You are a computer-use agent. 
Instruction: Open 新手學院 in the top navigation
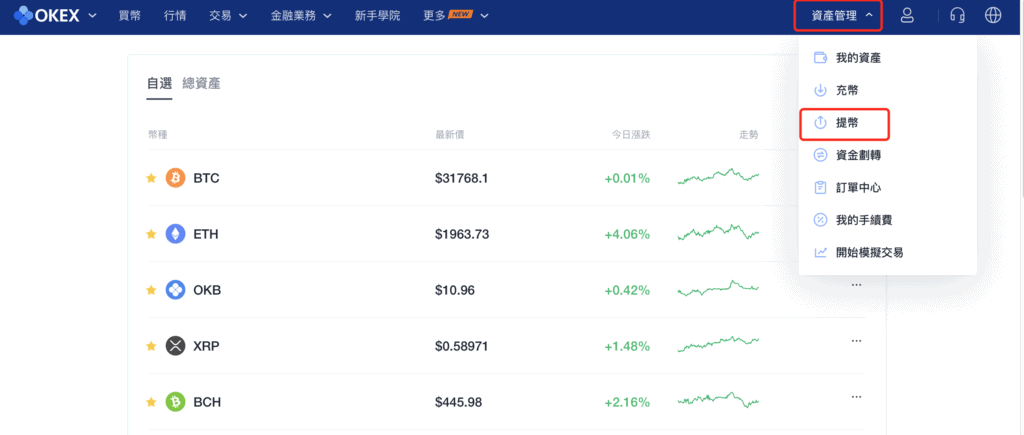pos(377,16)
